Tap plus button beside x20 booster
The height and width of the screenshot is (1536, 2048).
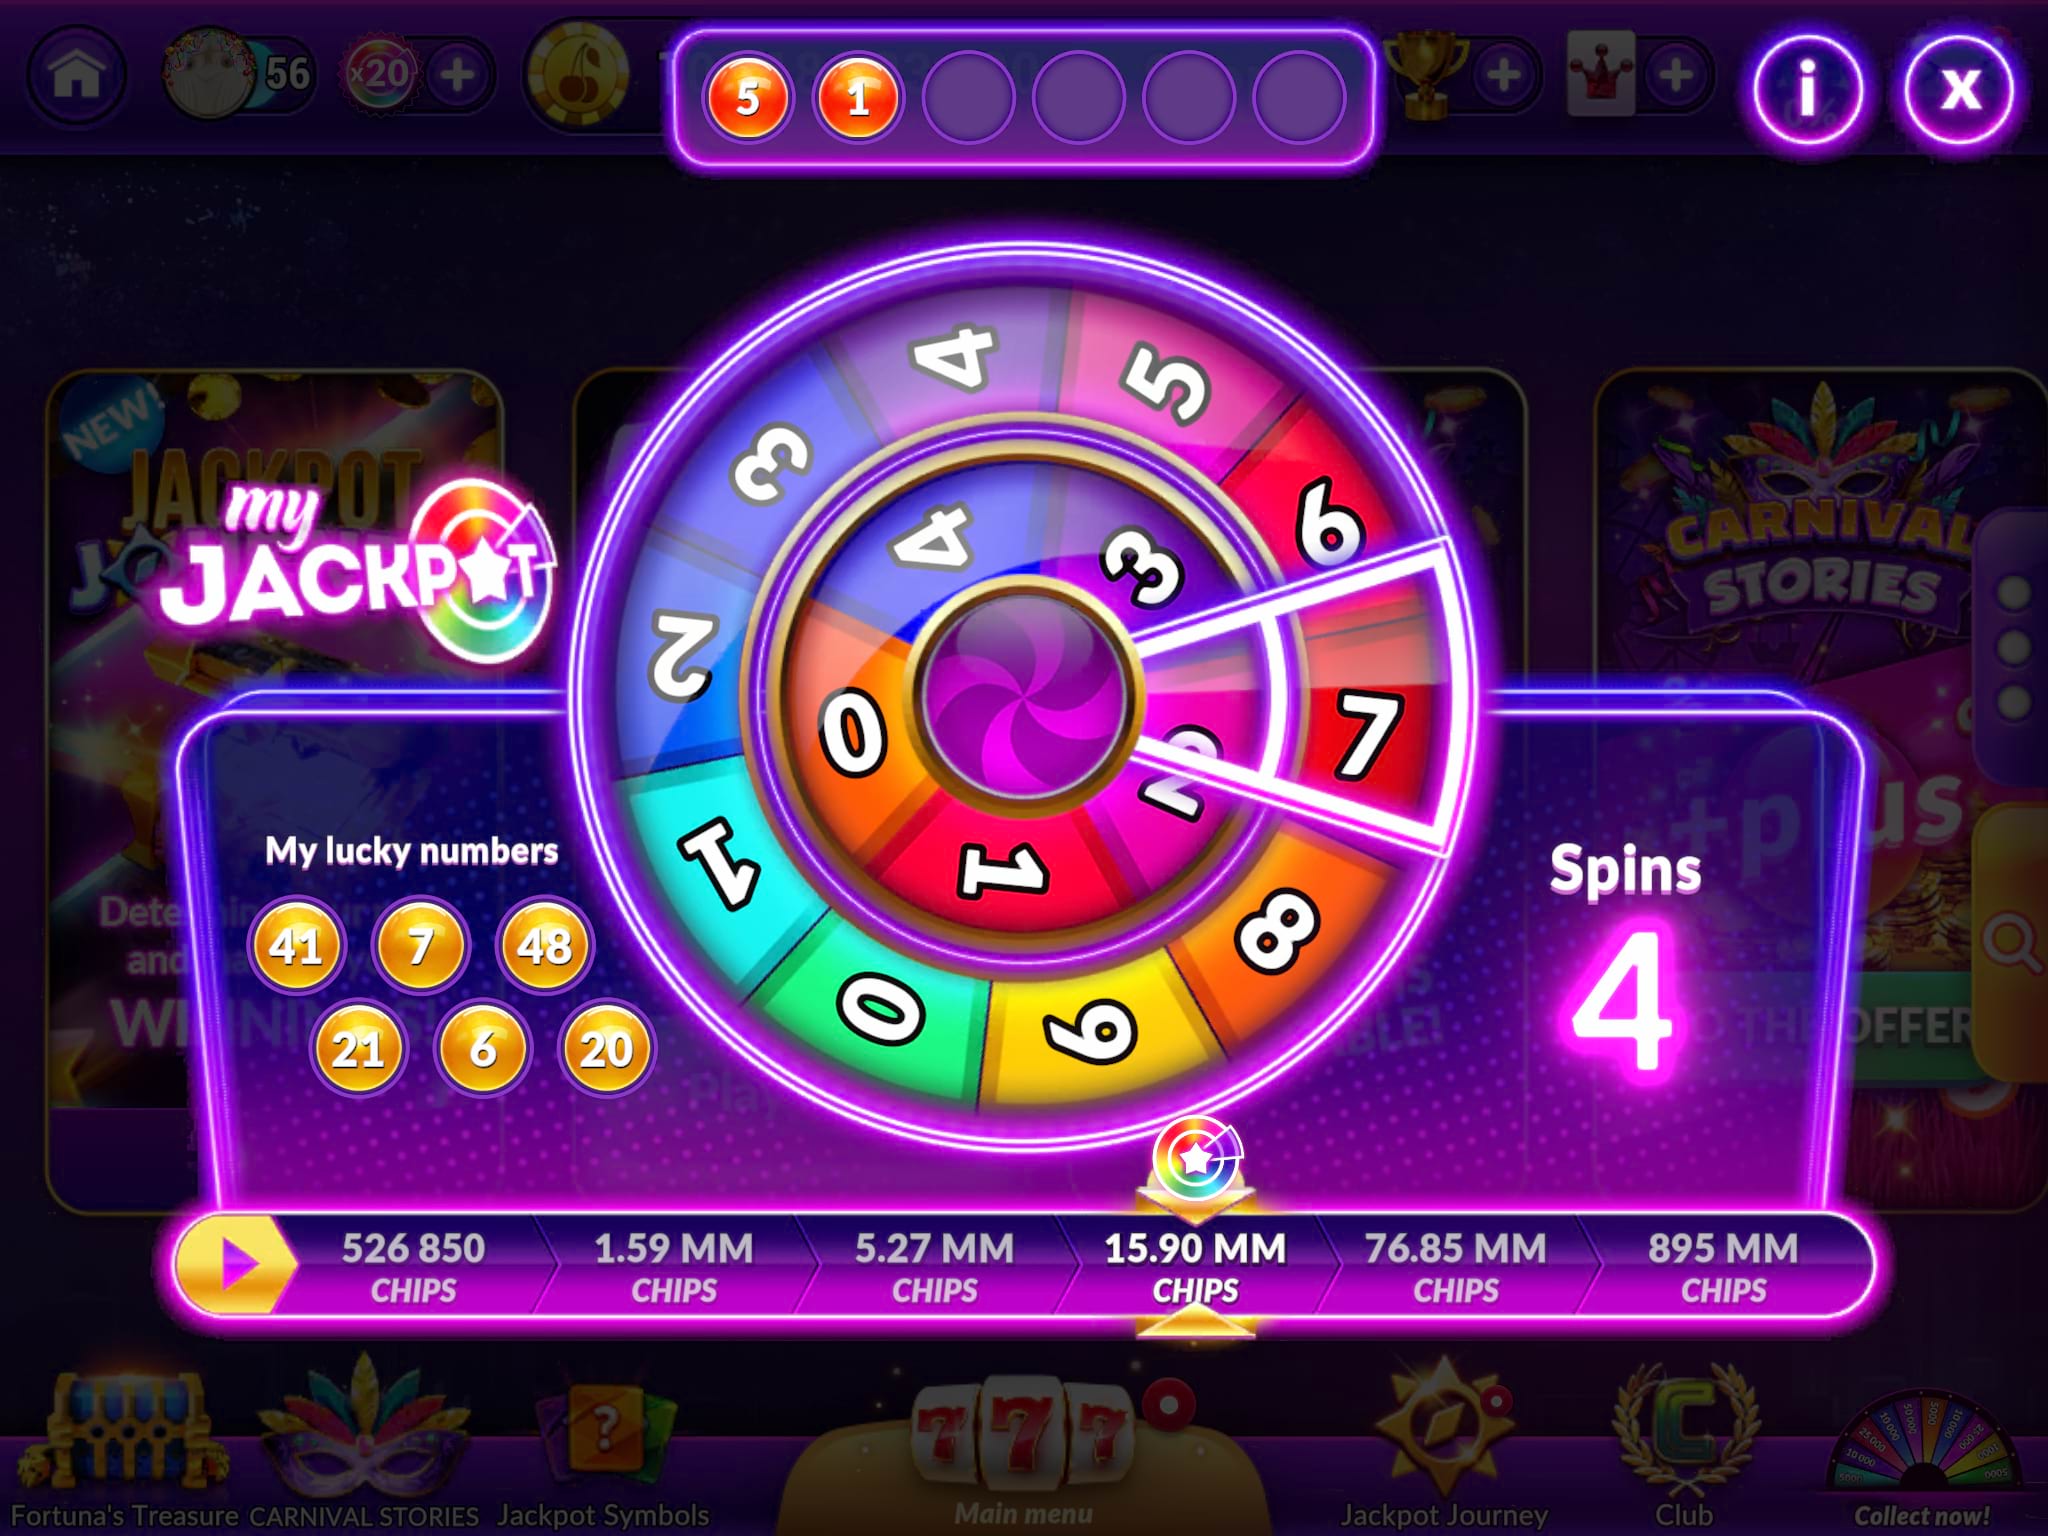(x=458, y=74)
